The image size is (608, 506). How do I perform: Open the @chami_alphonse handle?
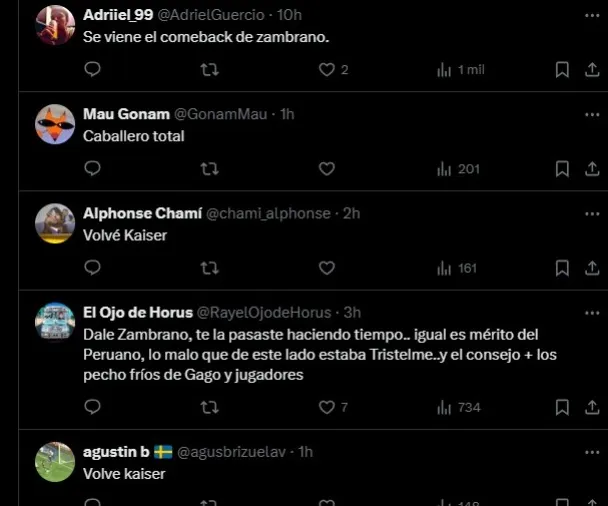270,213
